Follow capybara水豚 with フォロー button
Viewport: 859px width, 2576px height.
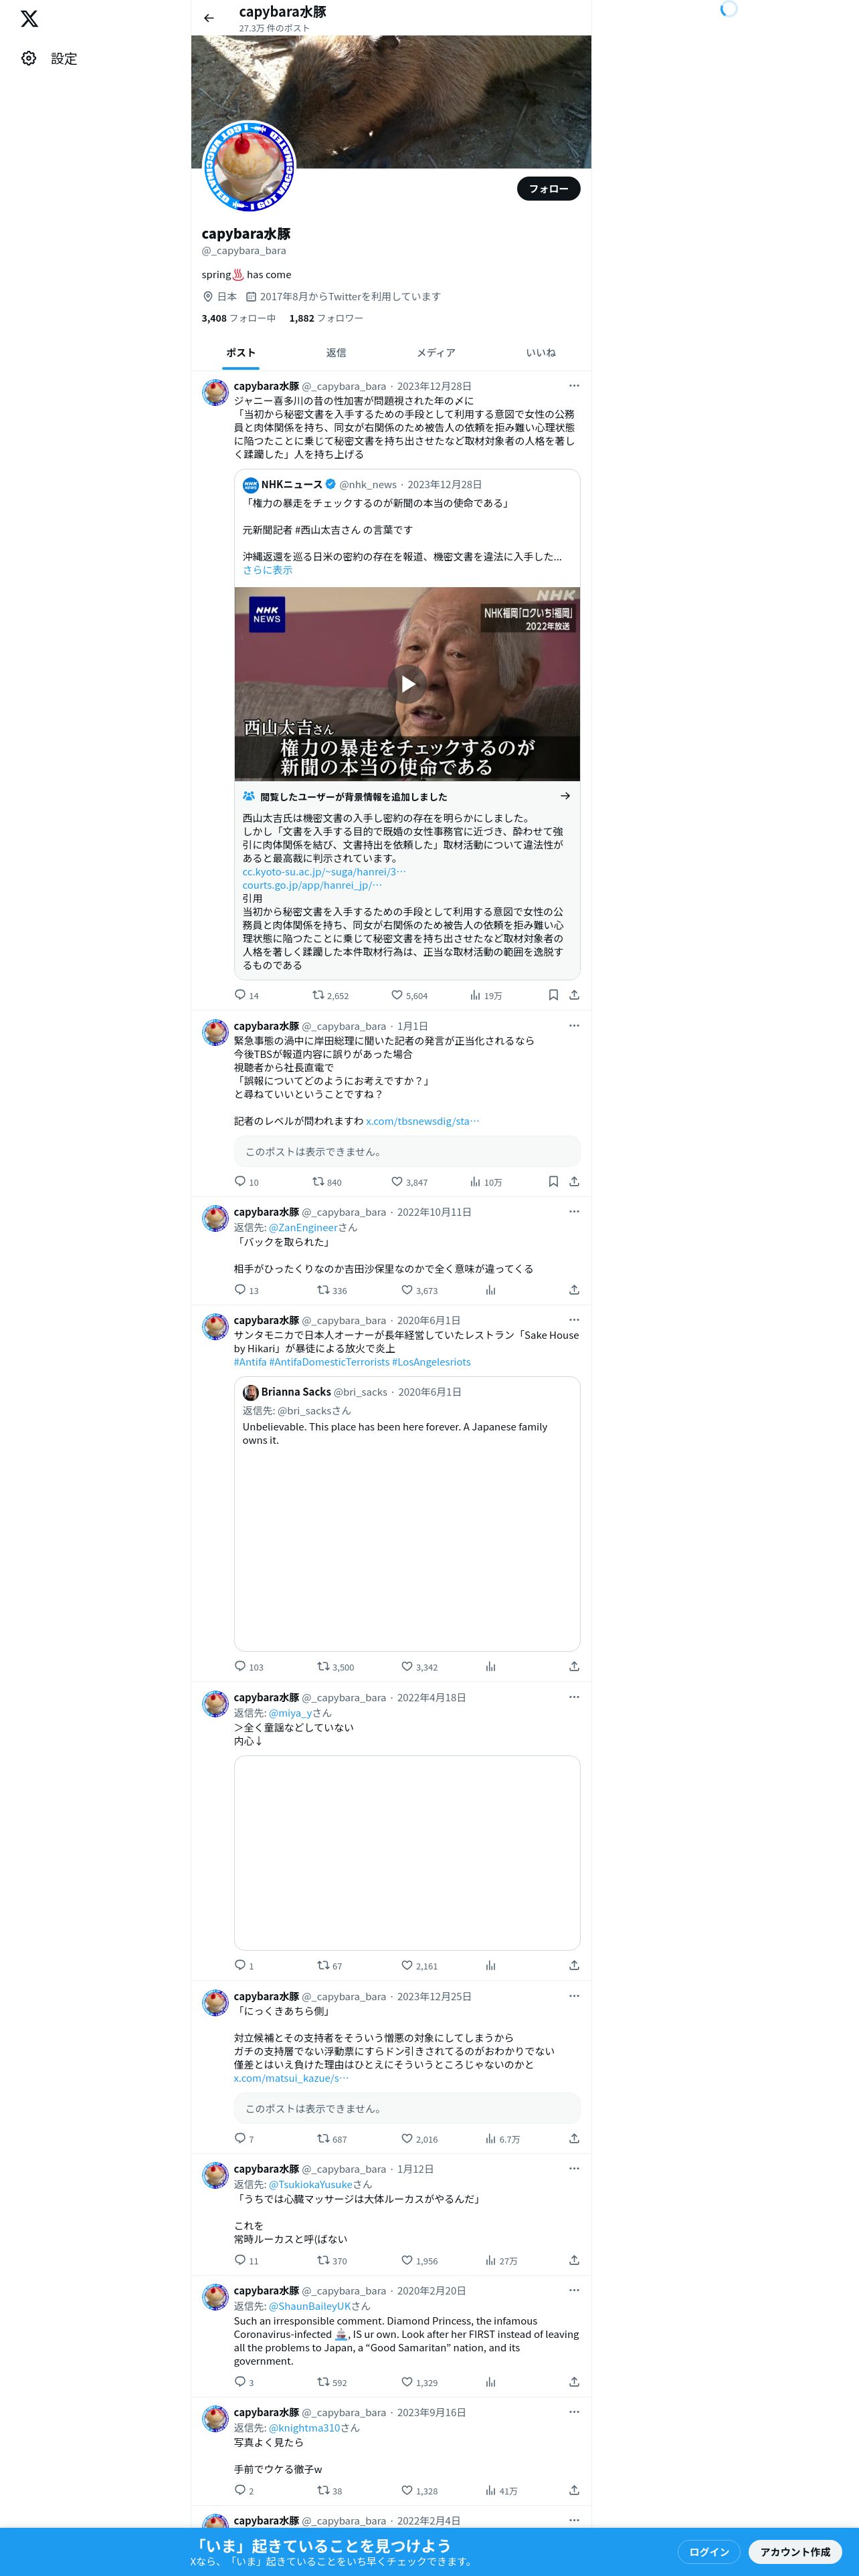pos(548,189)
